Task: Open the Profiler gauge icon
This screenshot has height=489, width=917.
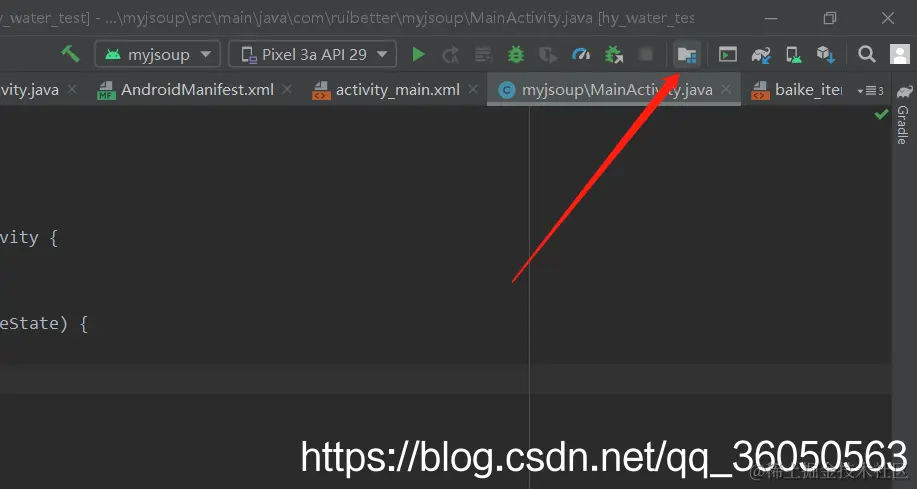Action: pyautogui.click(x=581, y=54)
